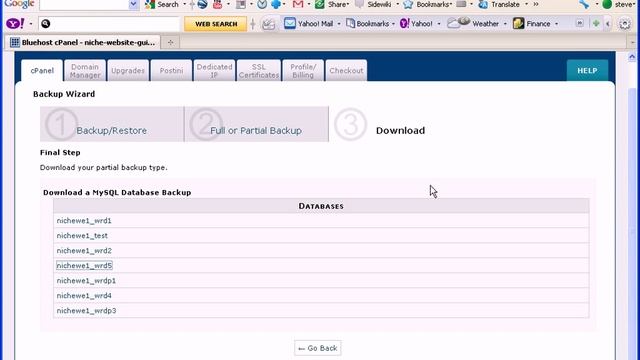This screenshot has height=360, width=640.
Task: Click the Gmail M icon in Google toolbar
Action: [298, 4]
